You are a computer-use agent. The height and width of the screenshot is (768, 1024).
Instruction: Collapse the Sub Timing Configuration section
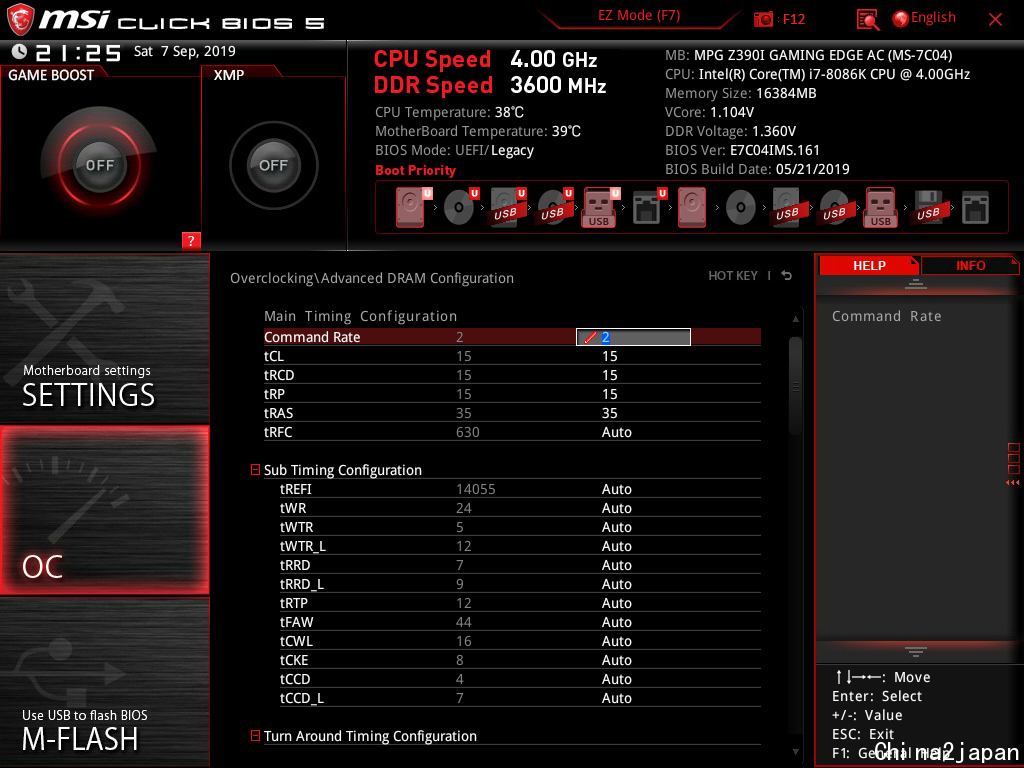click(x=255, y=470)
